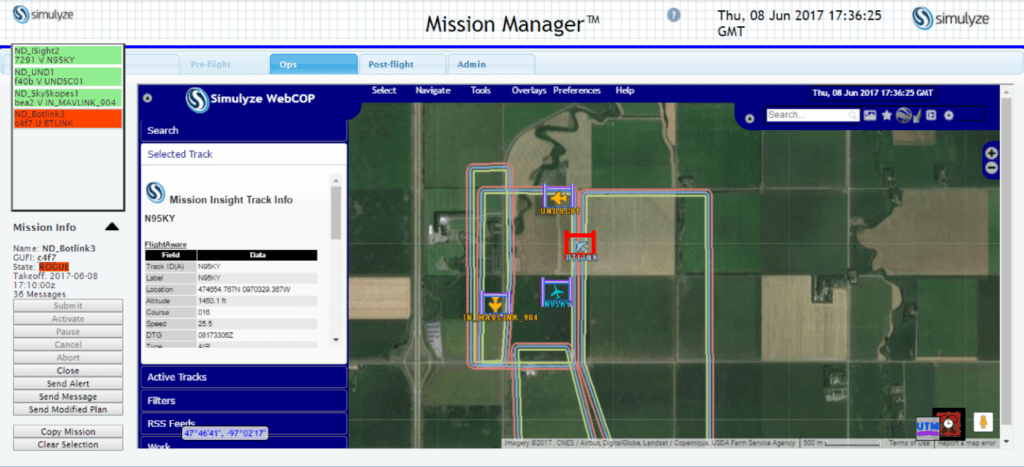Click the Pause button
Image resolution: width=1024 pixels, height=467 pixels.
[68, 332]
